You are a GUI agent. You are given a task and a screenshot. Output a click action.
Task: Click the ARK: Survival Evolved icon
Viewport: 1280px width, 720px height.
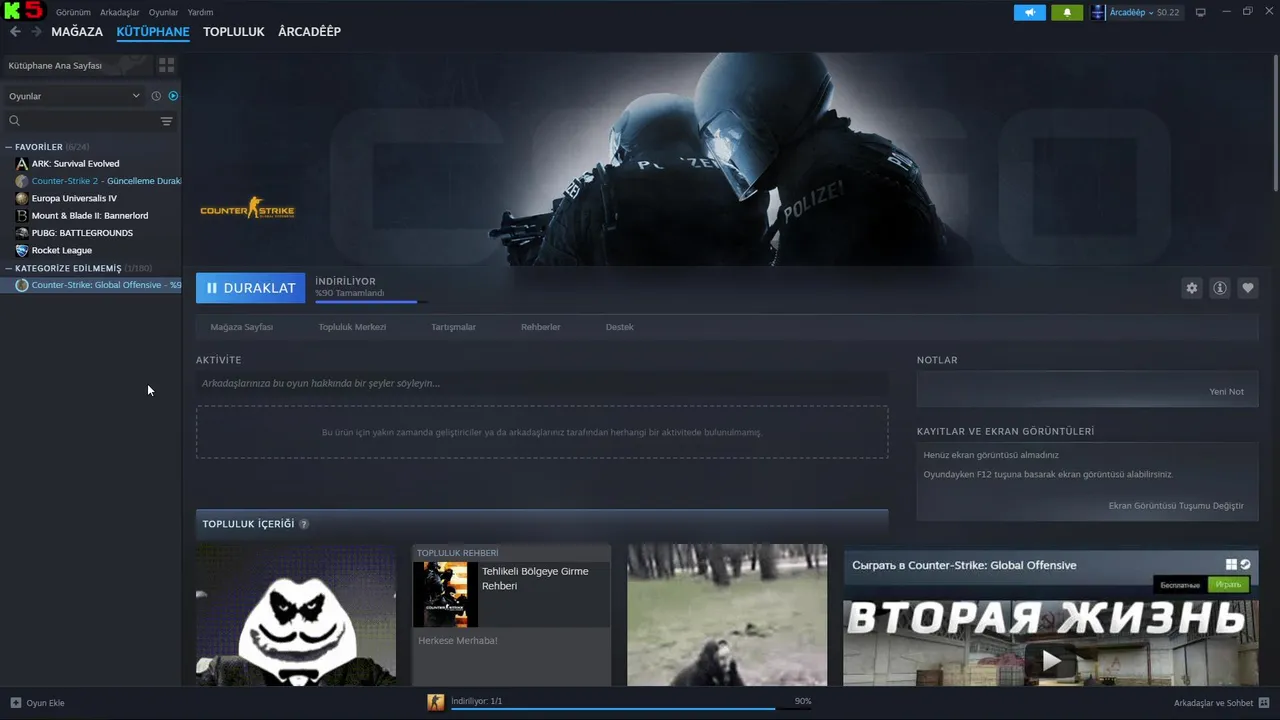point(22,164)
